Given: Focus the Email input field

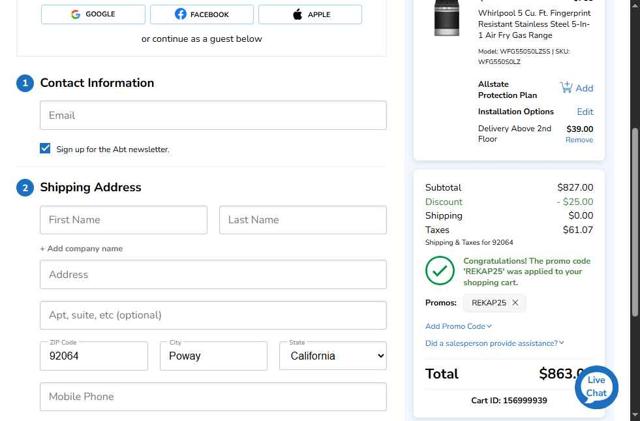Looking at the screenshot, I should [213, 115].
